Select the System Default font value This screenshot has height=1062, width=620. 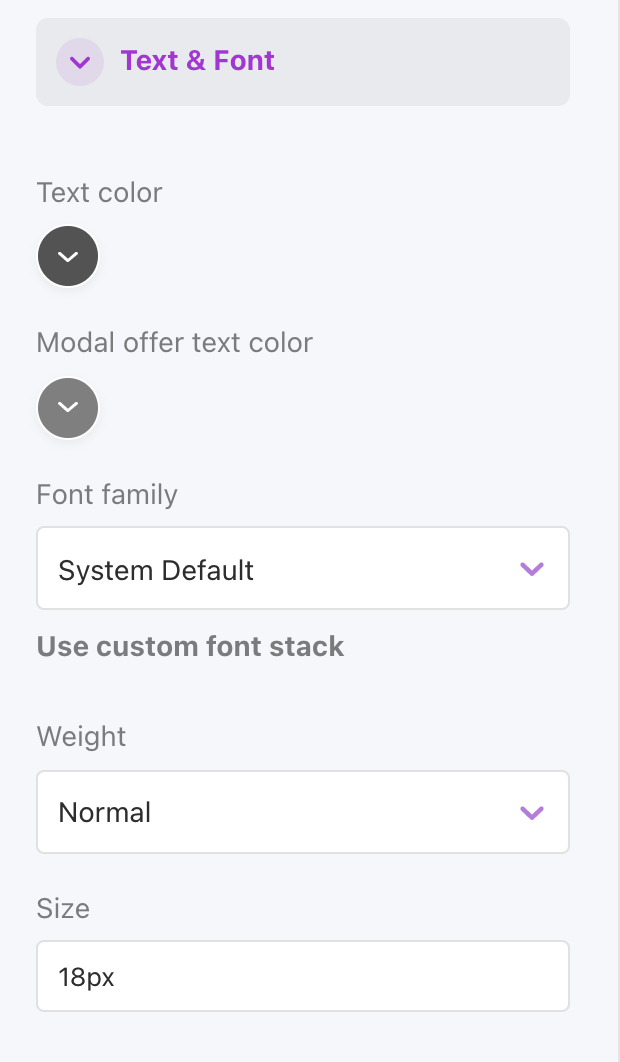coord(156,570)
